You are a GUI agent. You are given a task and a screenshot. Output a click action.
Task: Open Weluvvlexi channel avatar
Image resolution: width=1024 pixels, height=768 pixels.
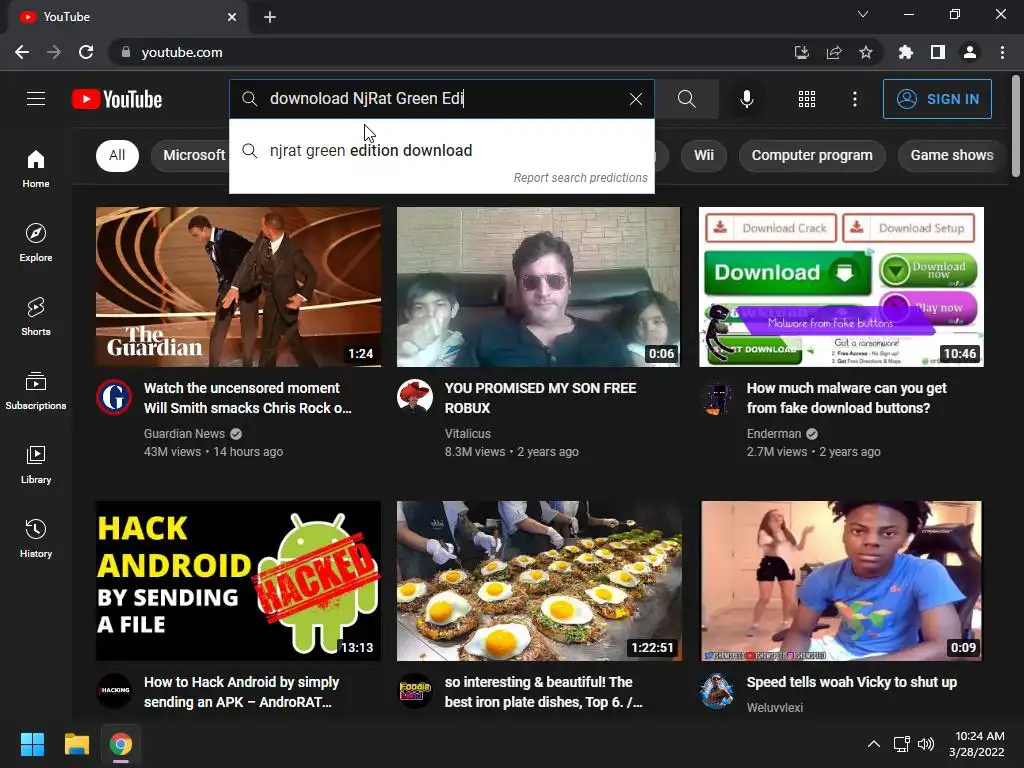coord(717,691)
